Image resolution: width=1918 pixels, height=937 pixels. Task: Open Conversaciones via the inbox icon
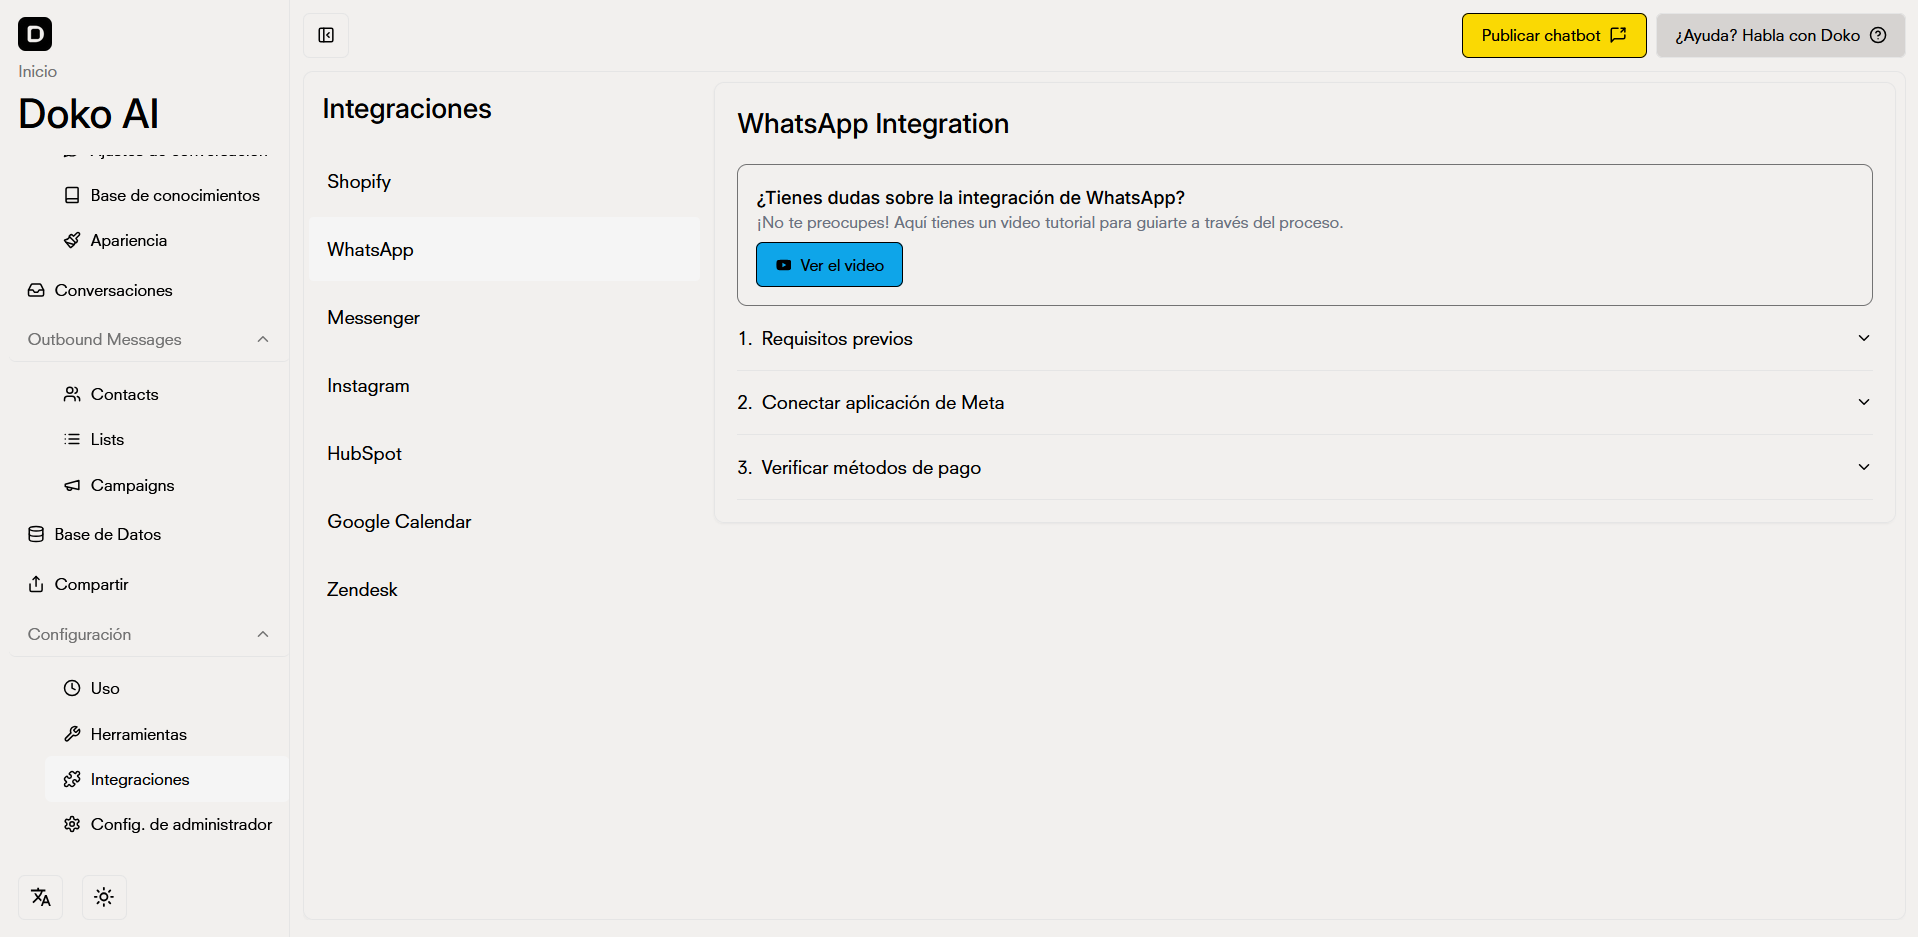tap(36, 290)
